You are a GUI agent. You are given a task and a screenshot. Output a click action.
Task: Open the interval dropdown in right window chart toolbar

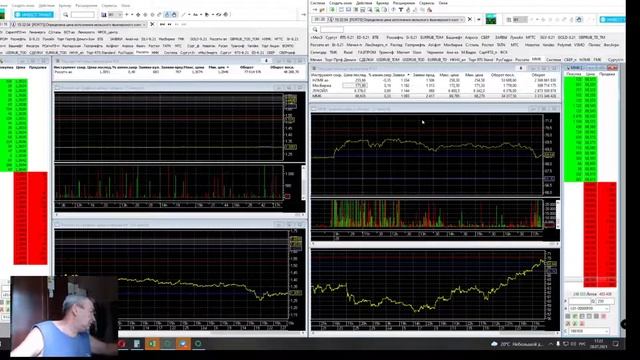click(x=520, y=20)
